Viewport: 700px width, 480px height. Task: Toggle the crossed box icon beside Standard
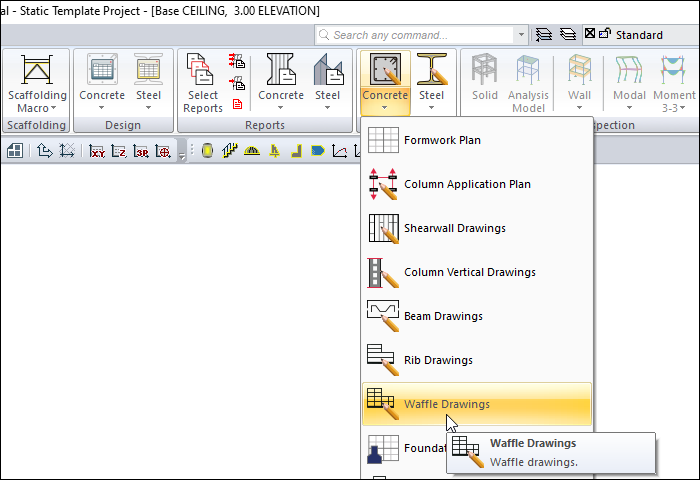pyautogui.click(x=590, y=33)
